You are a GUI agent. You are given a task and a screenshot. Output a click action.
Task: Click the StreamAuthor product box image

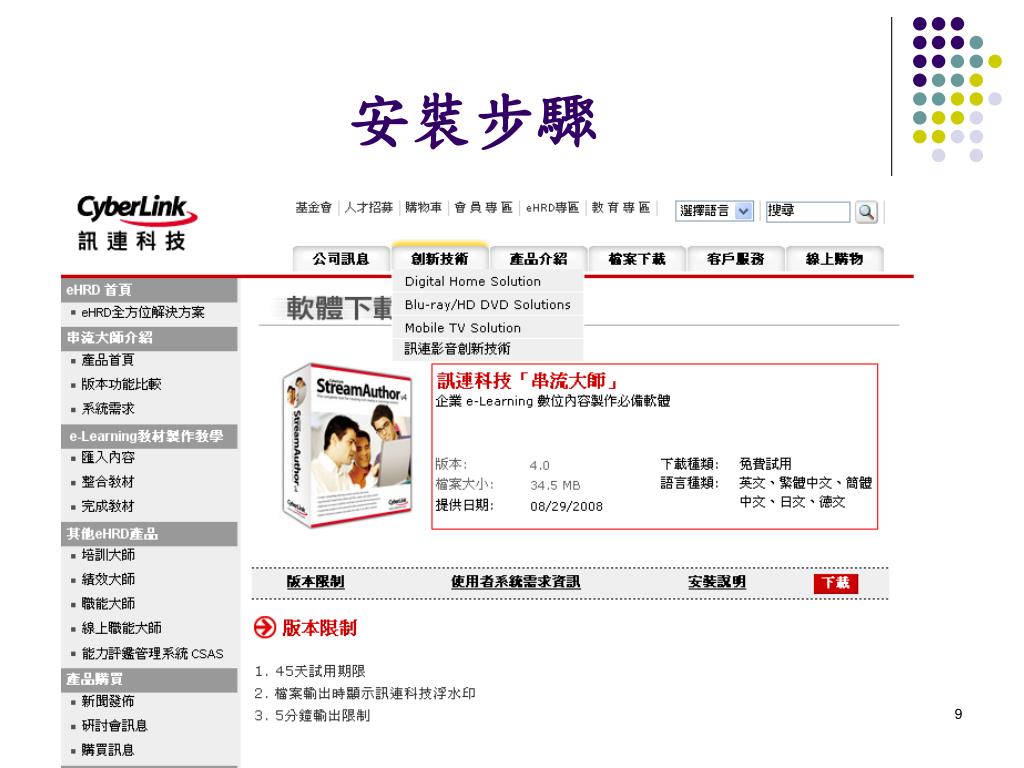(x=347, y=445)
